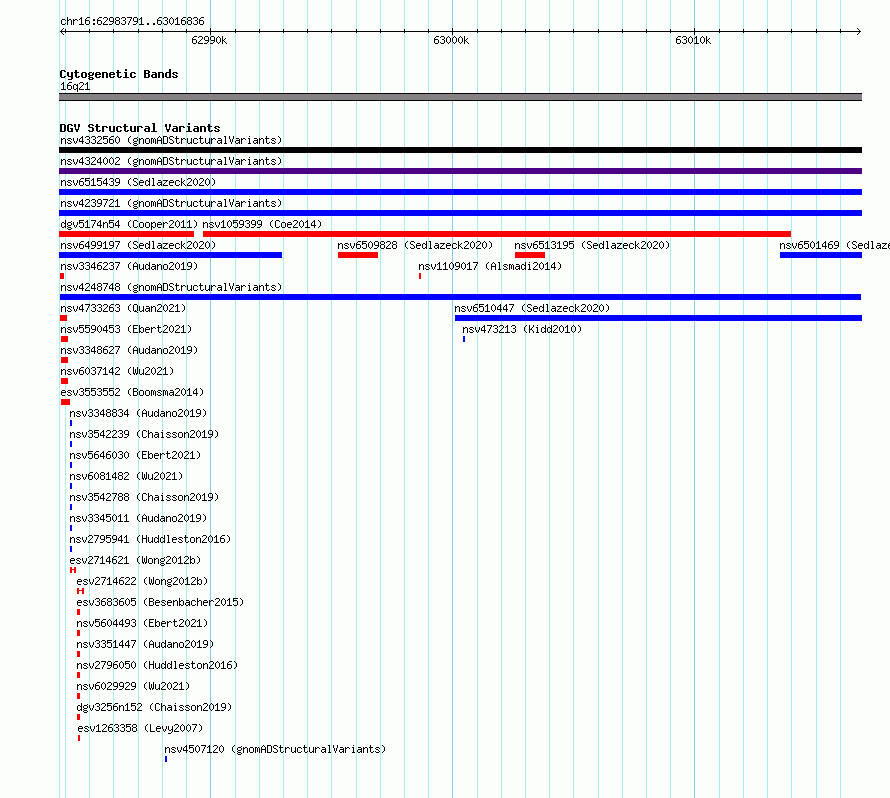Open nsv5646030 Ebert2021 label
This screenshot has height=798, width=890.
point(135,455)
